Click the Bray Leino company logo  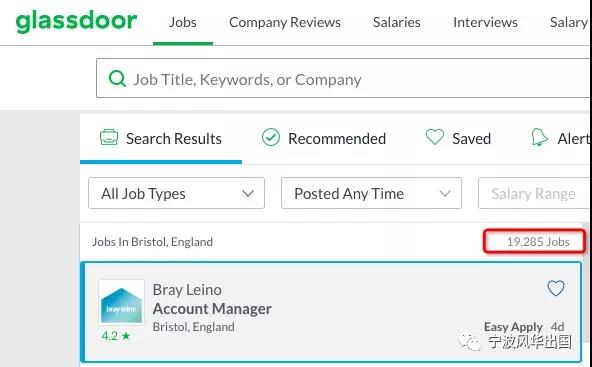121,302
